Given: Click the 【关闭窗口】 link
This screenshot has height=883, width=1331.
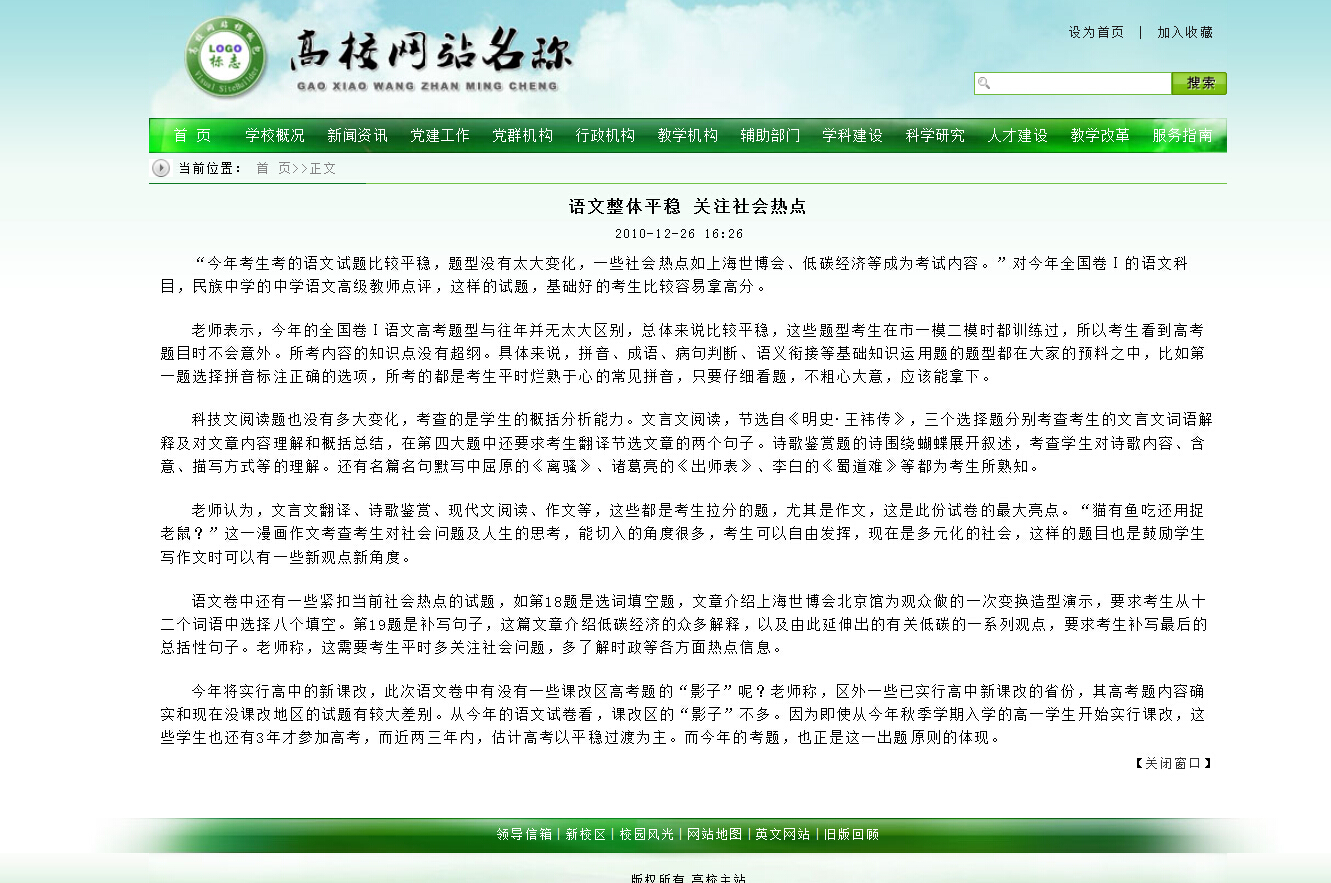Looking at the screenshot, I should [1173, 763].
